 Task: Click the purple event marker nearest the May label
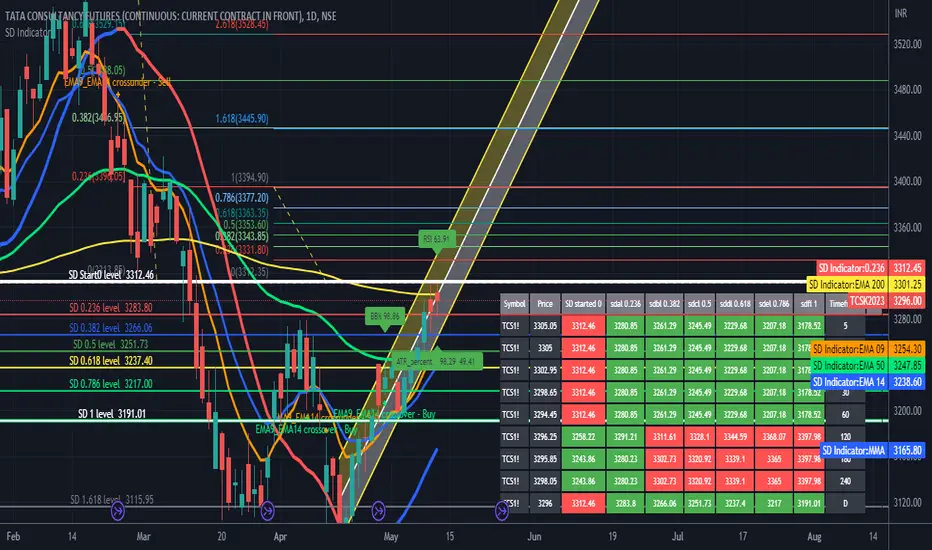(x=379, y=510)
